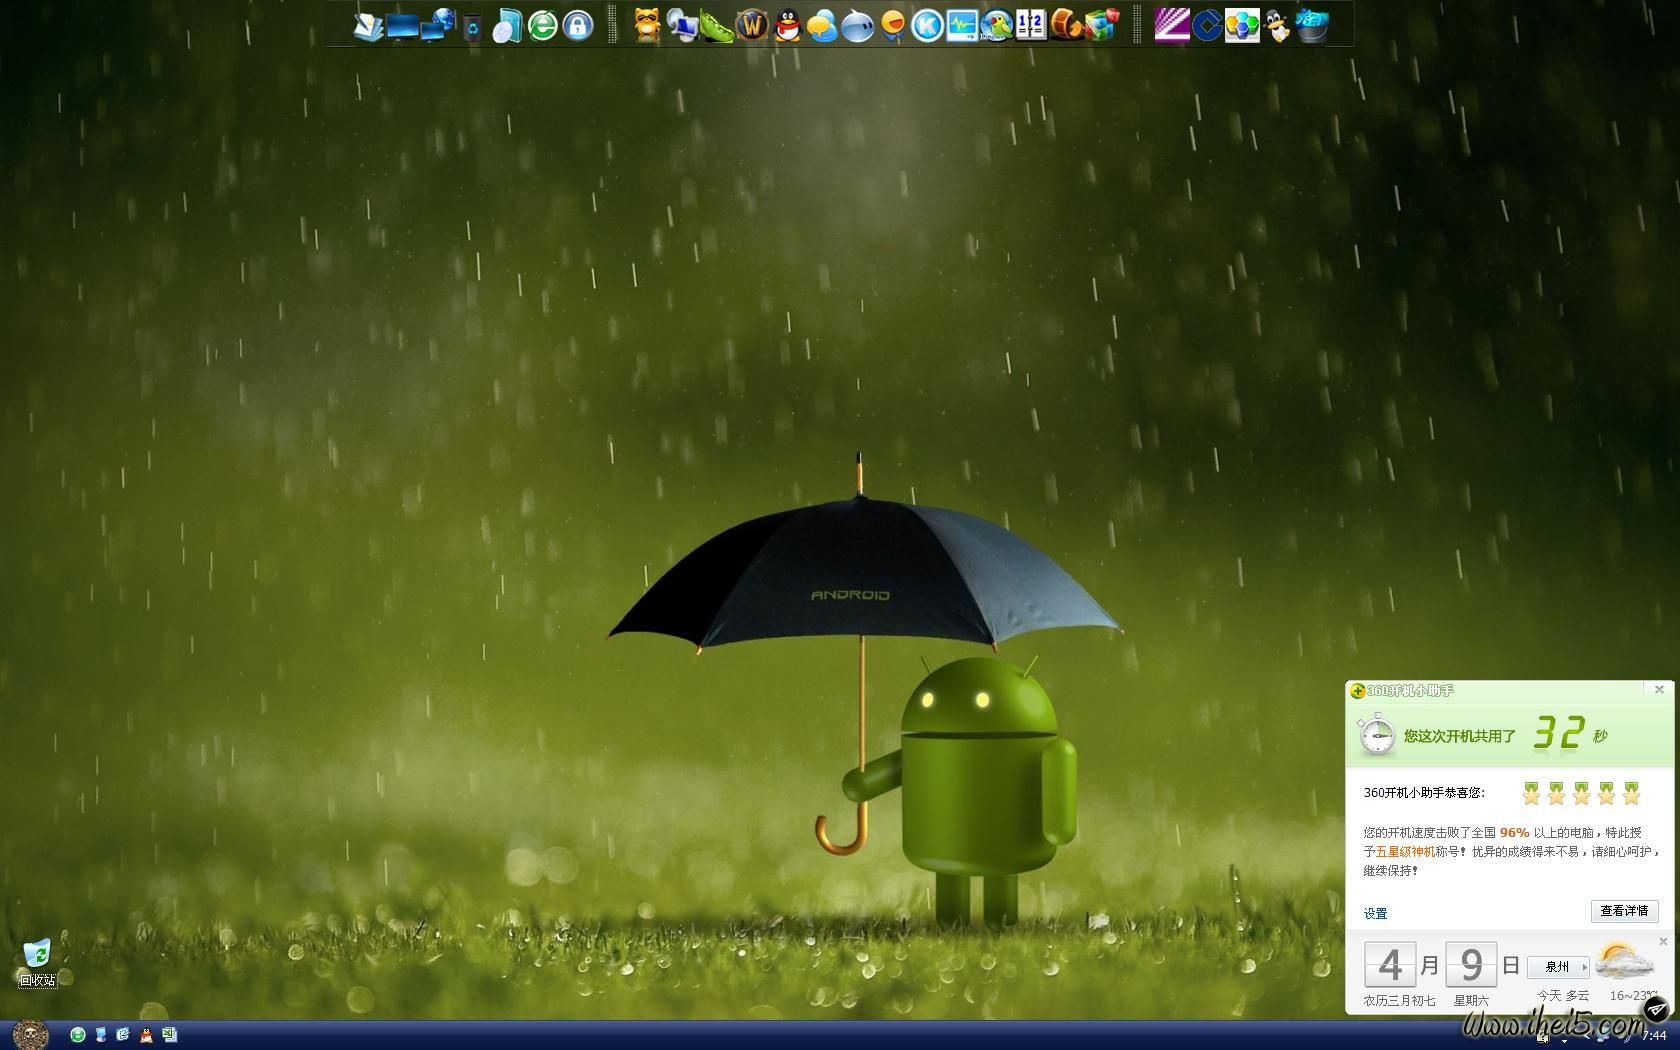
Task: Launch the blue K music player dock icon
Action: (927, 25)
